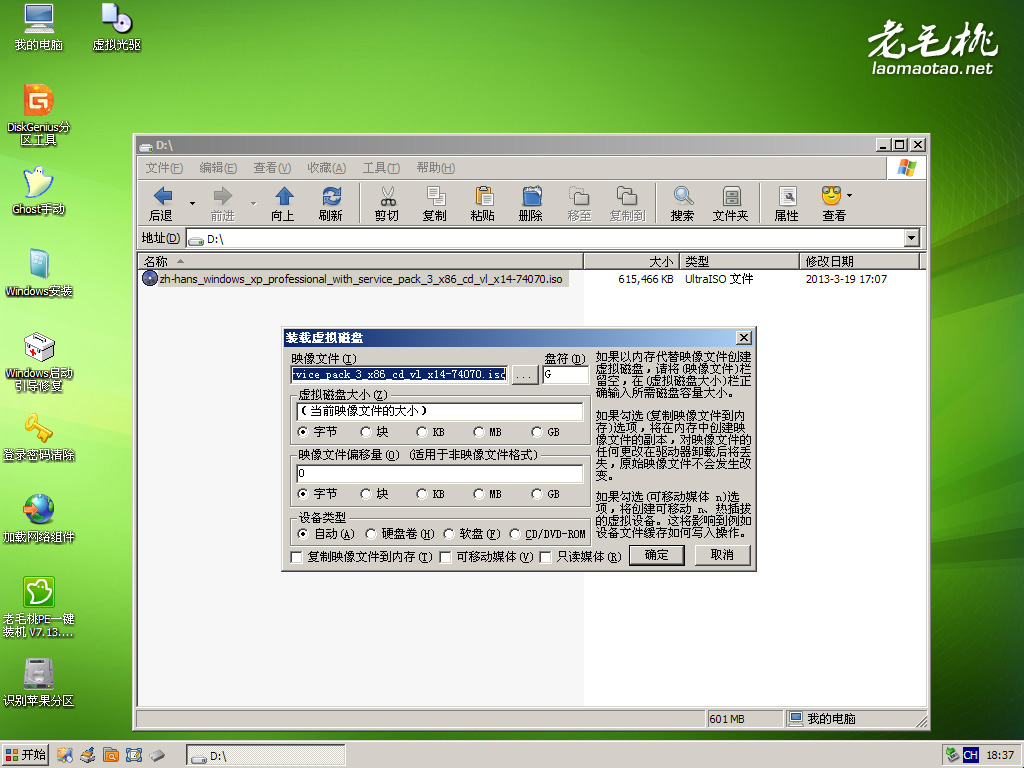The width and height of the screenshot is (1024, 768).
Task: Open the 查看 menu in menu bar
Action: (272, 168)
